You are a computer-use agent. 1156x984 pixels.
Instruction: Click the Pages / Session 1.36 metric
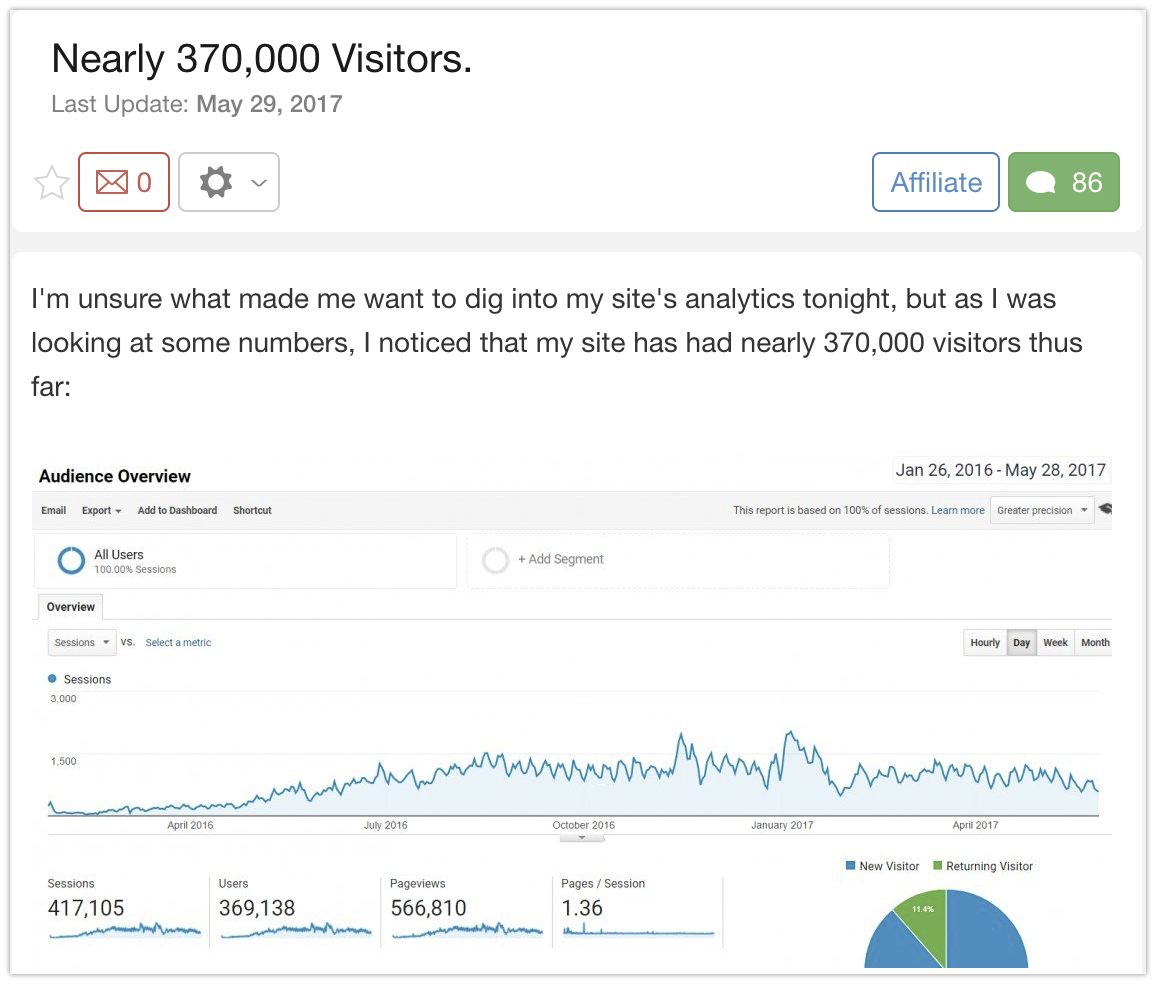[x=638, y=910]
